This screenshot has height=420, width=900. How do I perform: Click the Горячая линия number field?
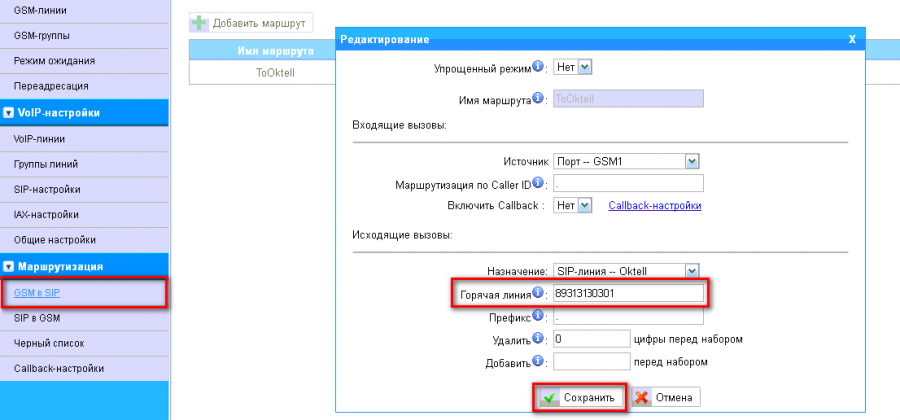point(628,294)
